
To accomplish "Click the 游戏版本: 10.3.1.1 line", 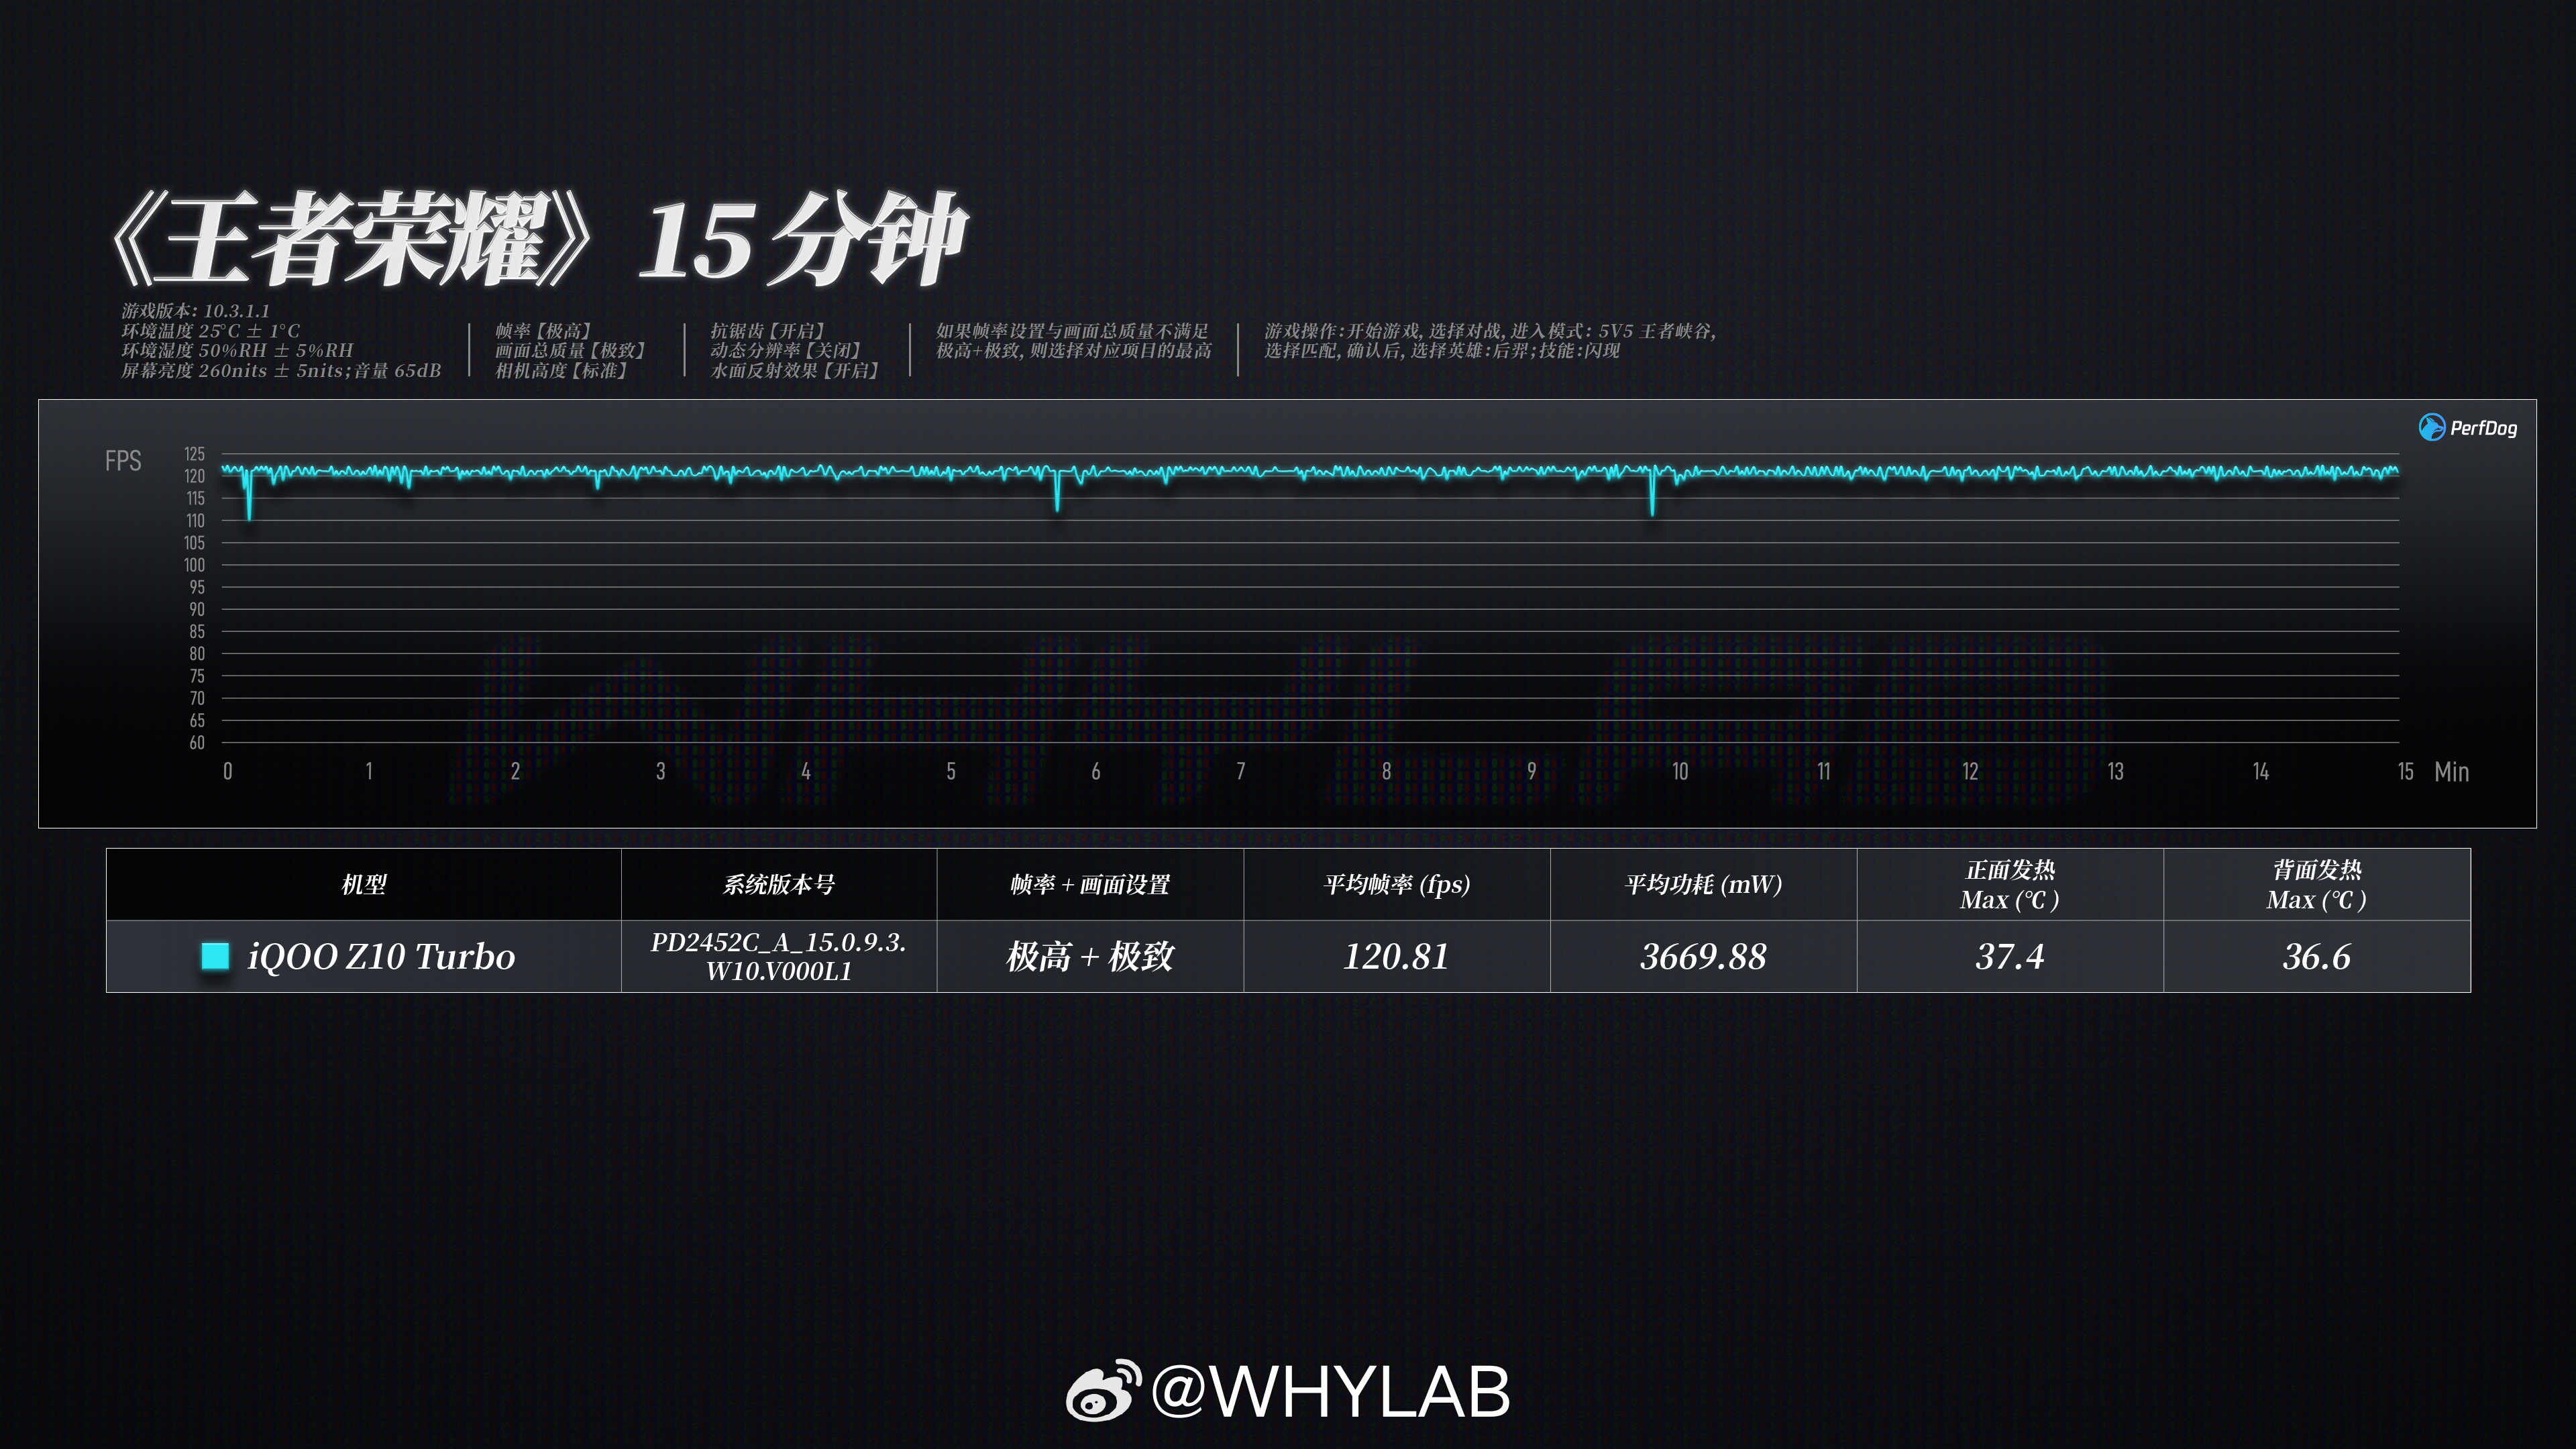I will [196, 311].
